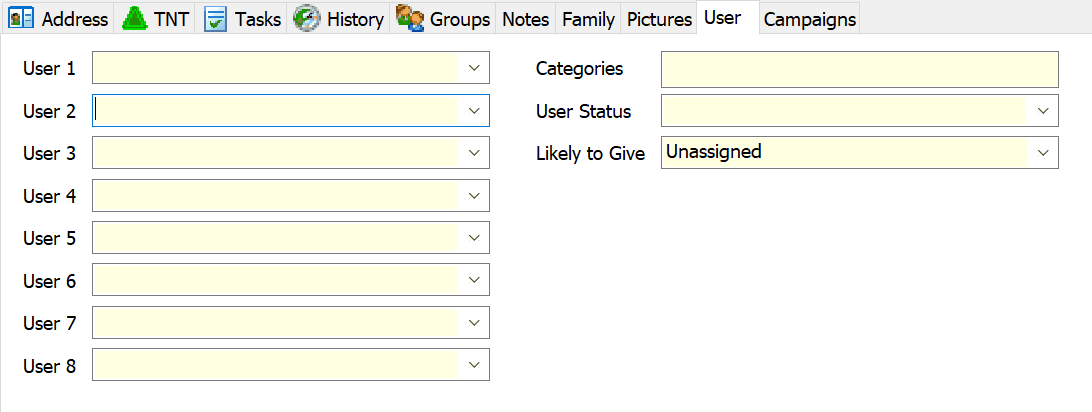Open the Notes tab
Viewport: 1092px width, 412px height.
pos(526,19)
